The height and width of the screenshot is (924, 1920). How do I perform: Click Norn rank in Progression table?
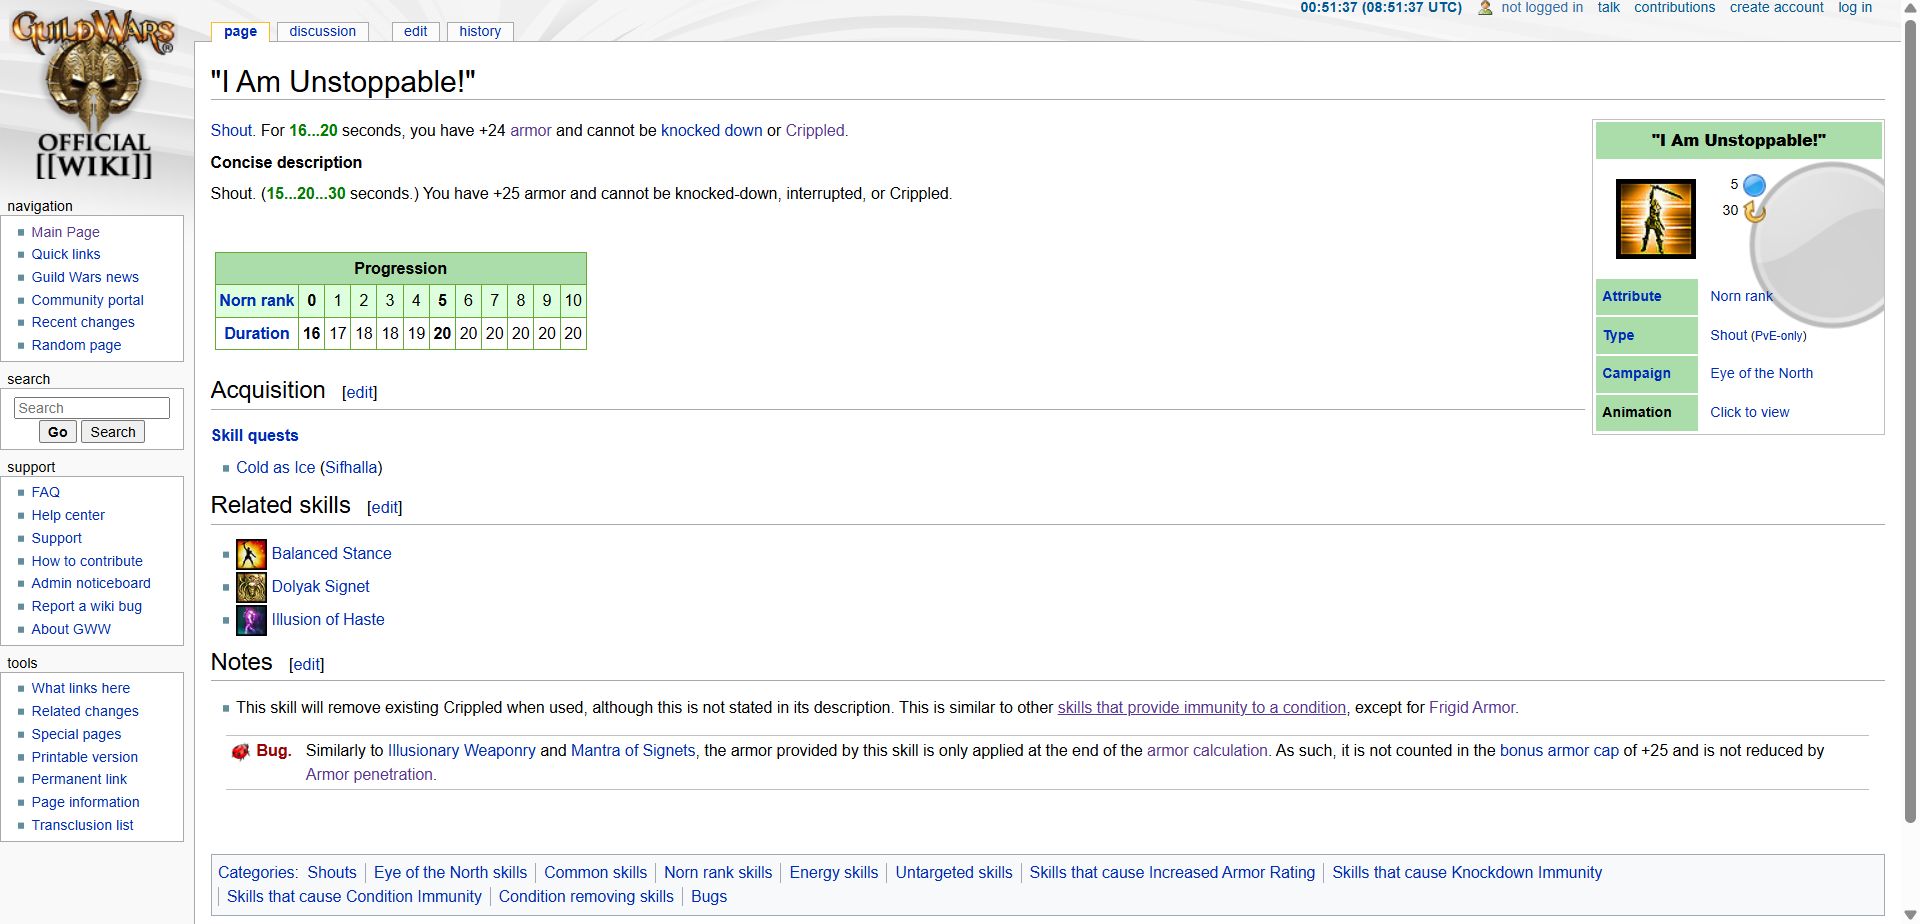[257, 300]
